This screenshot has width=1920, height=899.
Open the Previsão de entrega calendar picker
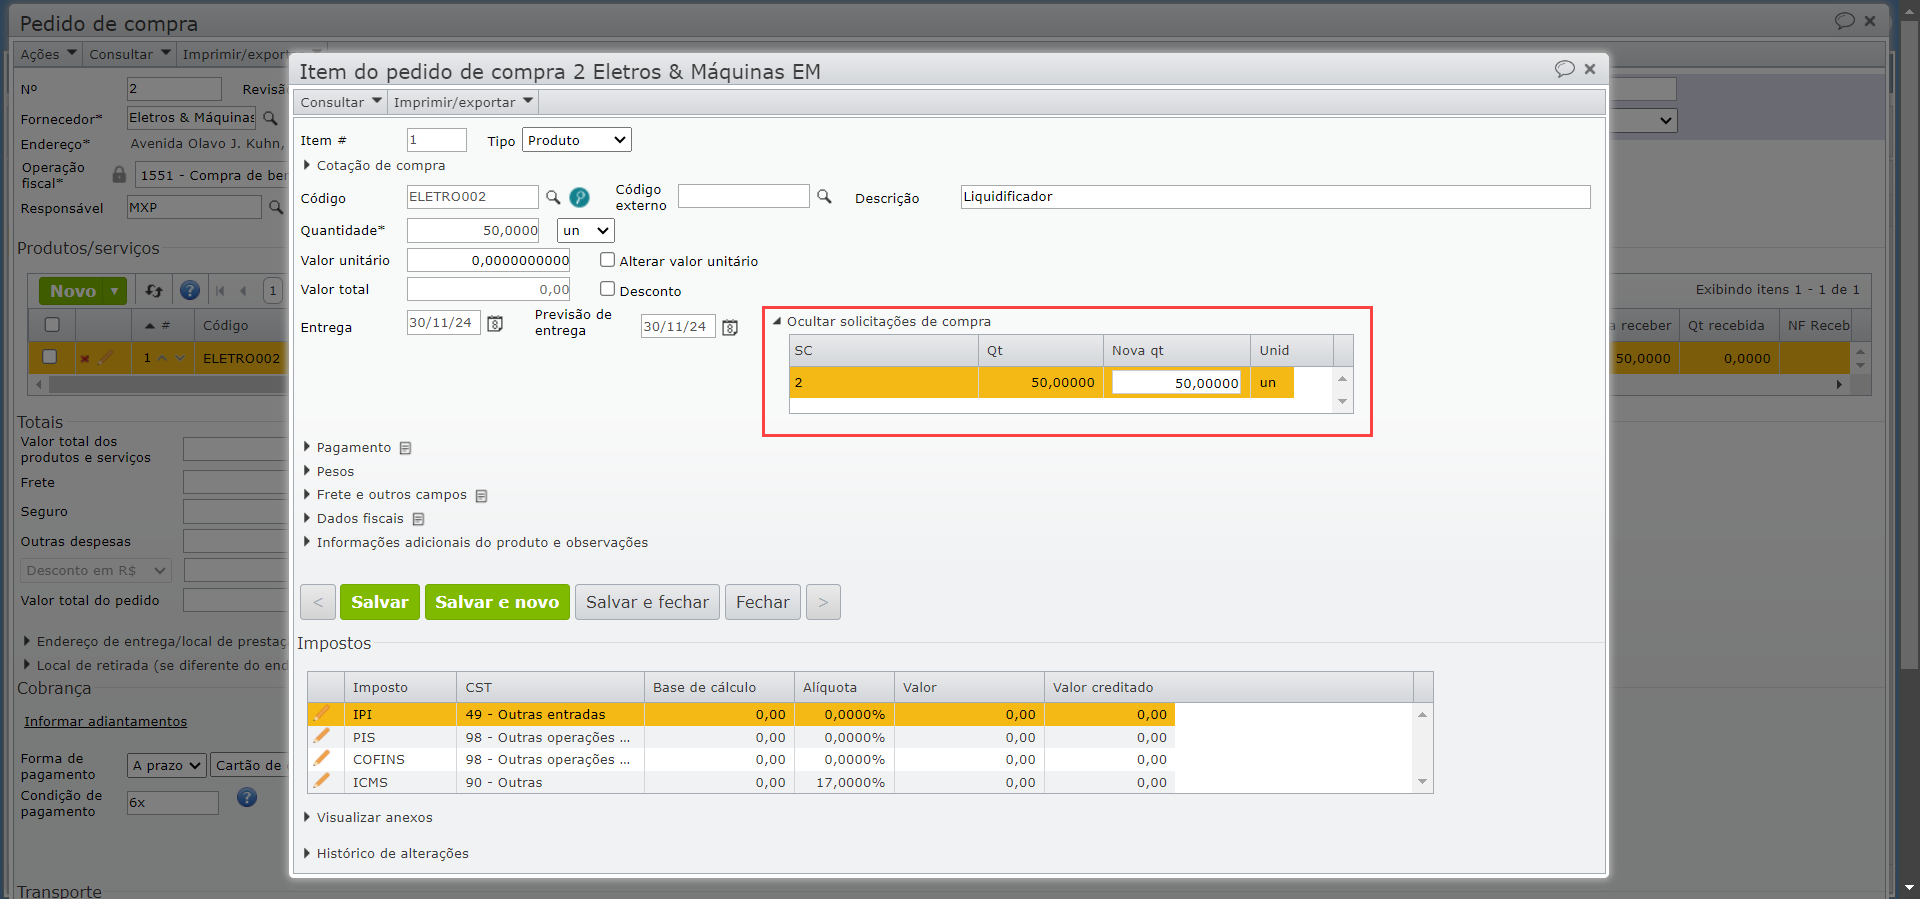pyautogui.click(x=730, y=327)
